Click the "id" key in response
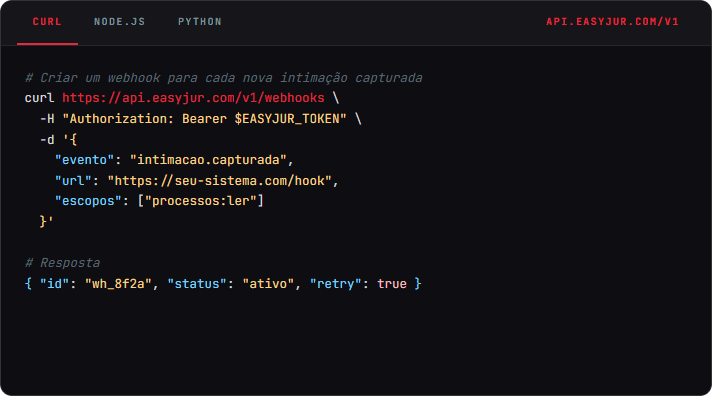Image resolution: width=712 pixels, height=396 pixels. (x=54, y=284)
